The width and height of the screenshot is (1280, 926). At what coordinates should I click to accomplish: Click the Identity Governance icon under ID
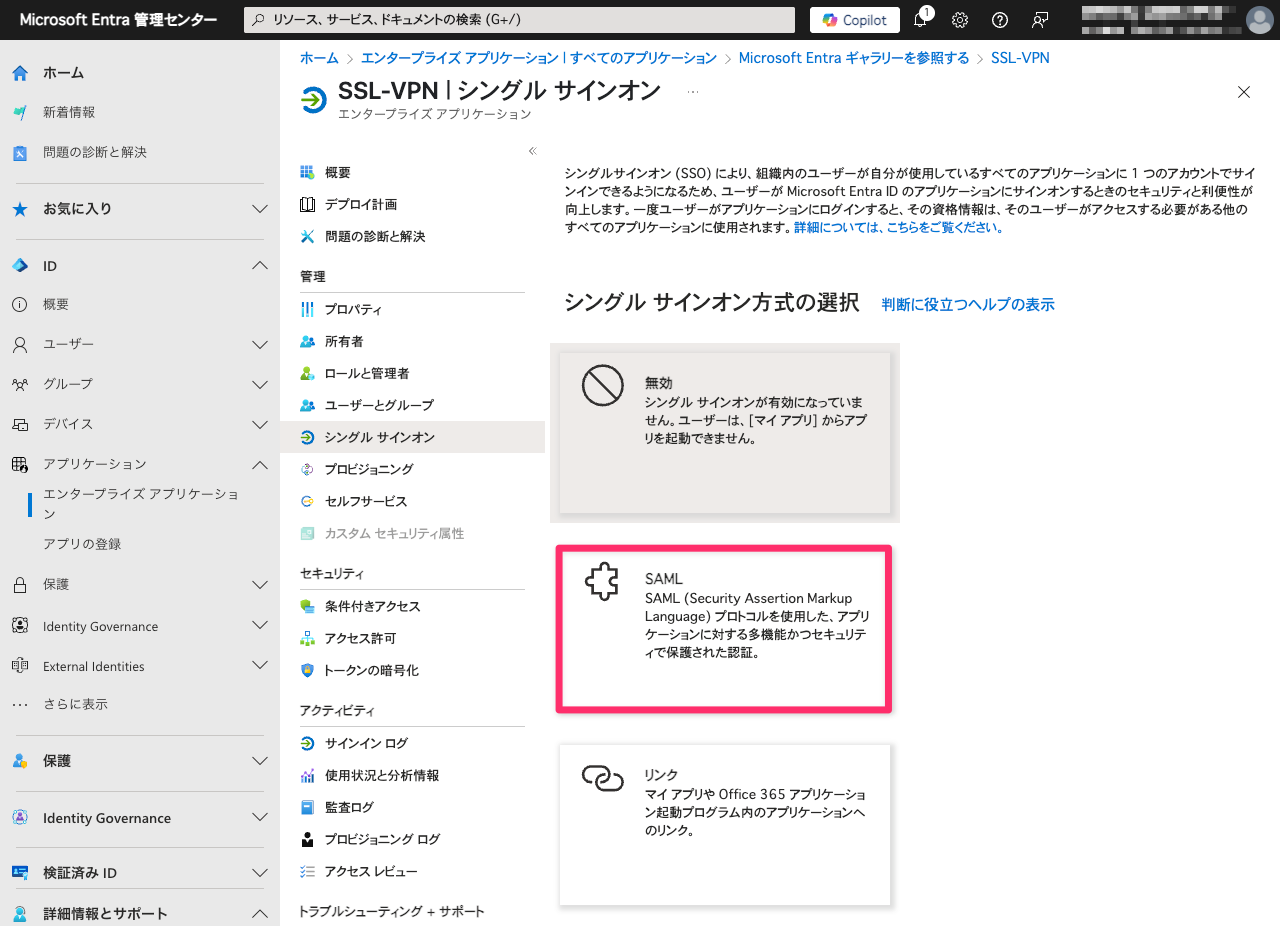[x=20, y=626]
